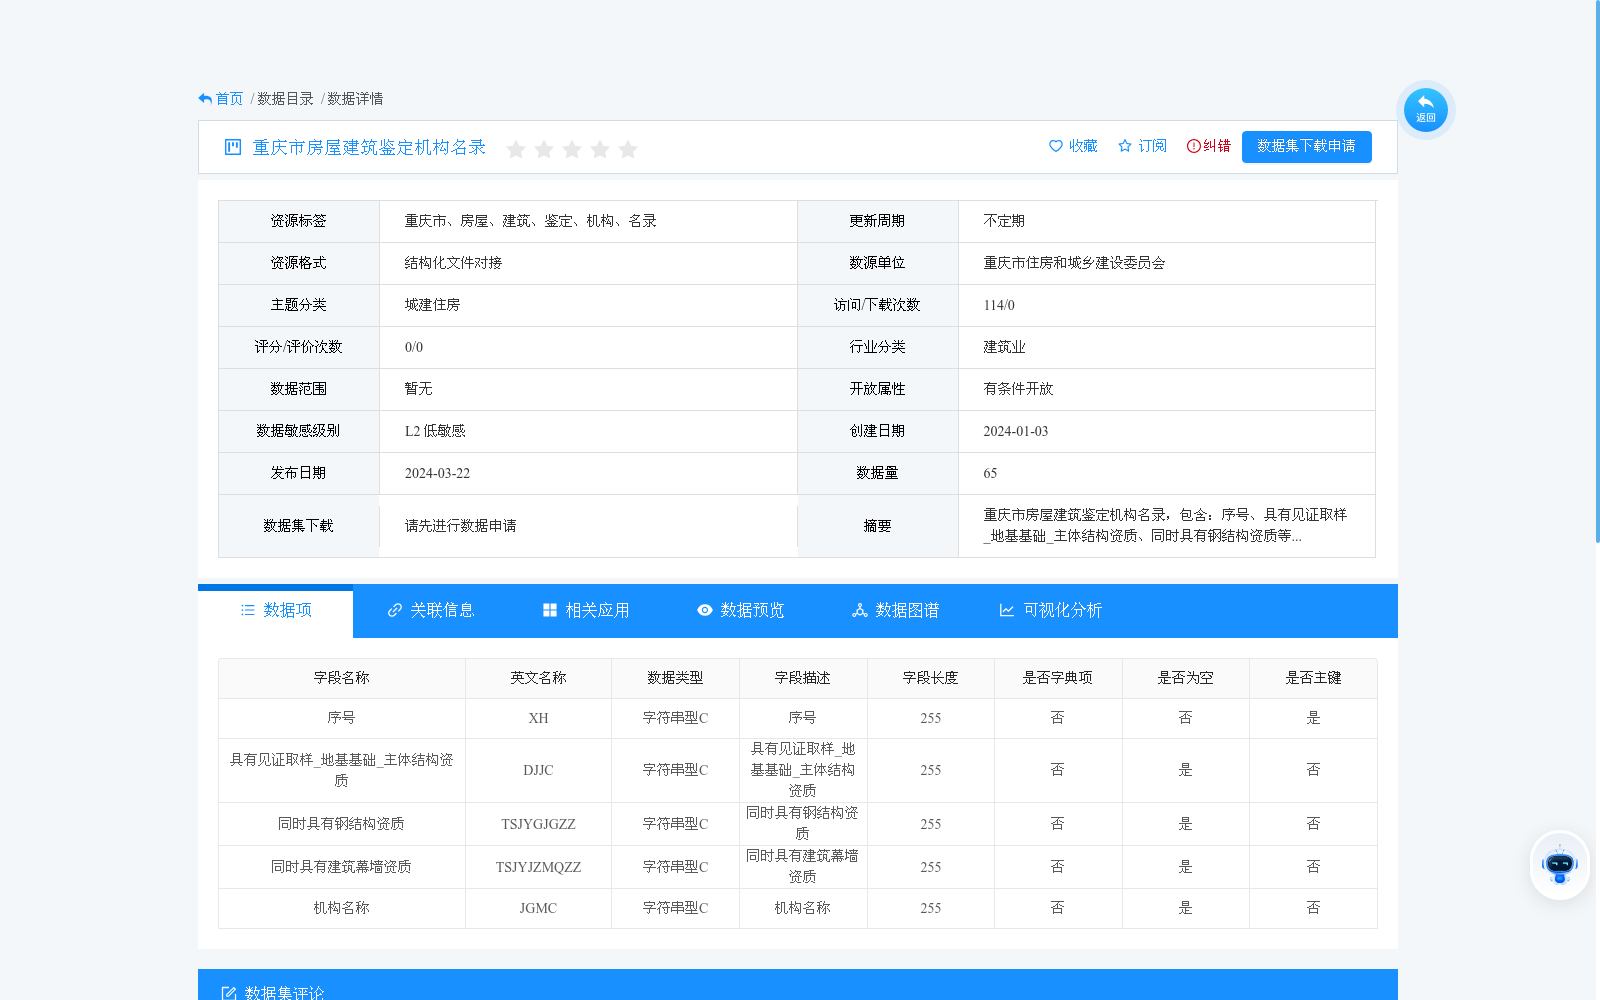
Task: Open the 相关应用 tab
Action: (x=585, y=610)
